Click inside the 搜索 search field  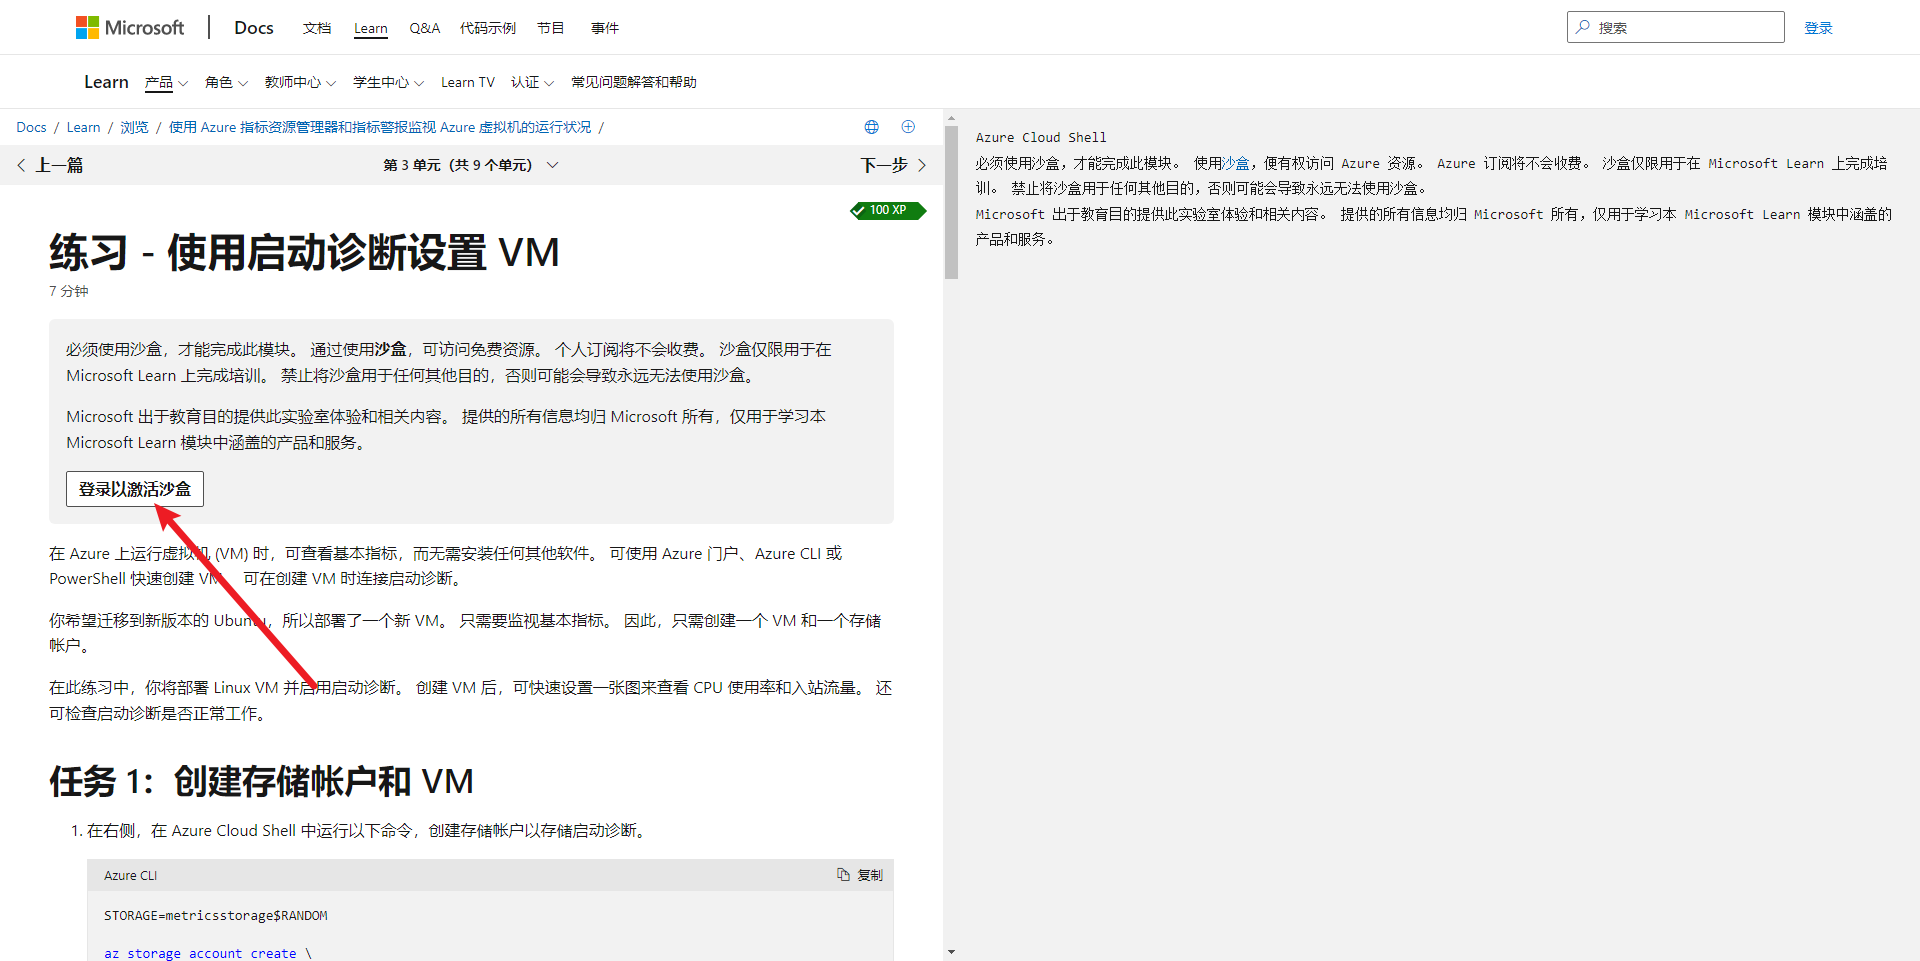(1676, 27)
